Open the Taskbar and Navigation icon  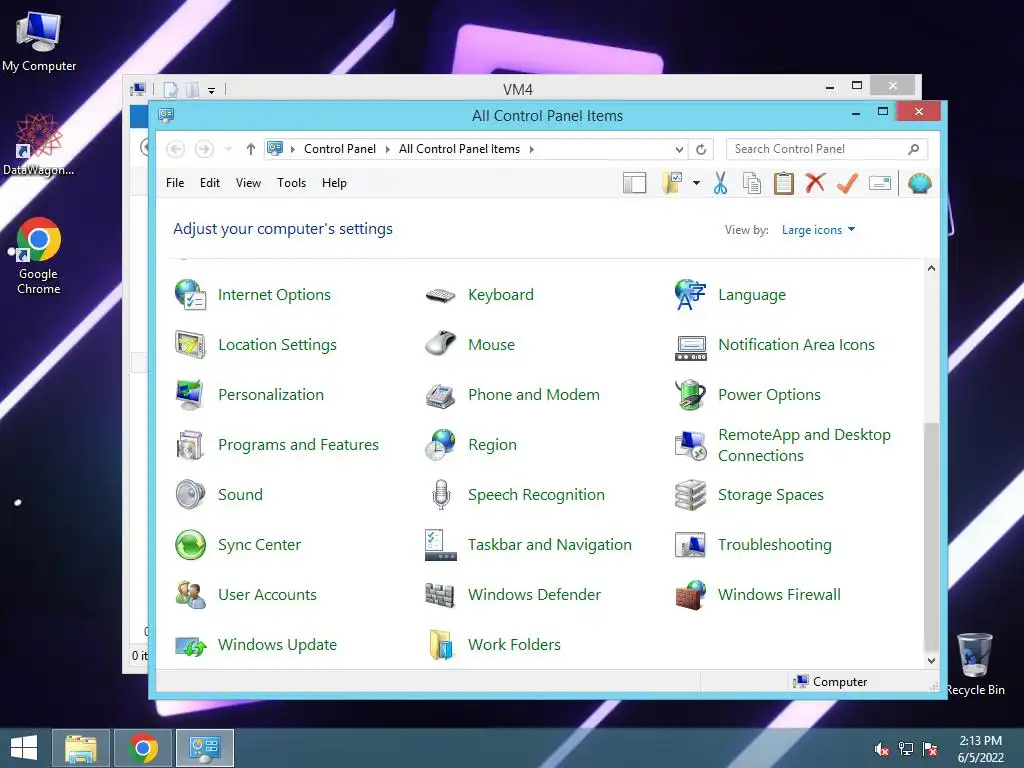(440, 545)
